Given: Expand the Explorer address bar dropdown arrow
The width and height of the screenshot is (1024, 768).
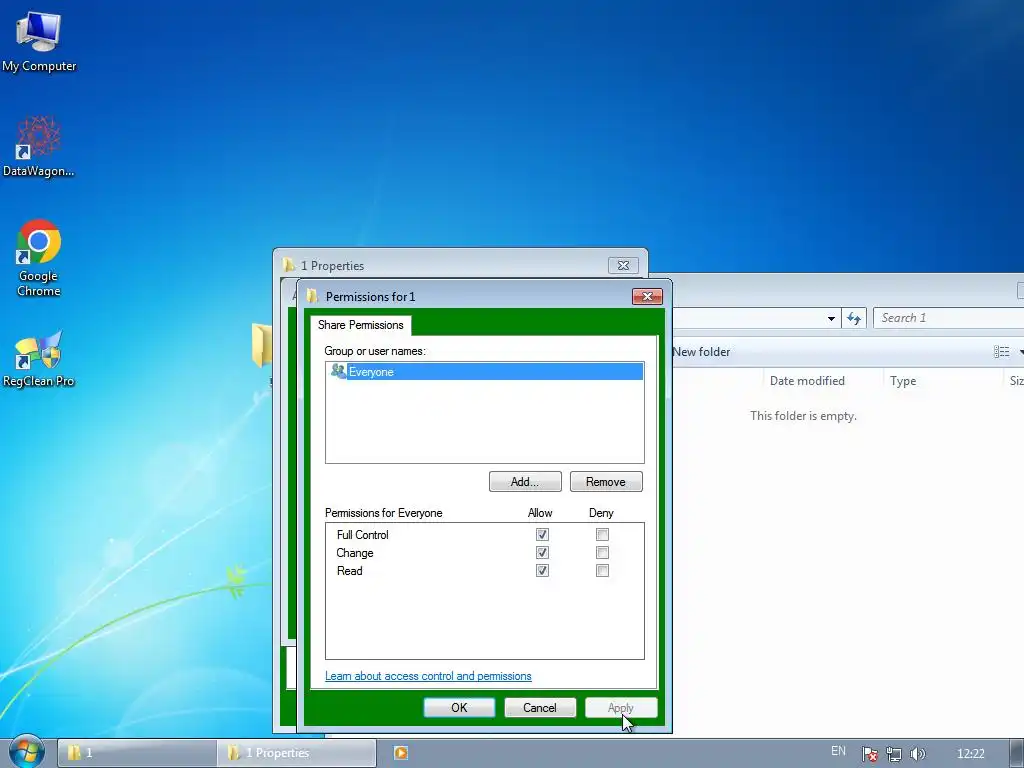Looking at the screenshot, I should pos(831,319).
